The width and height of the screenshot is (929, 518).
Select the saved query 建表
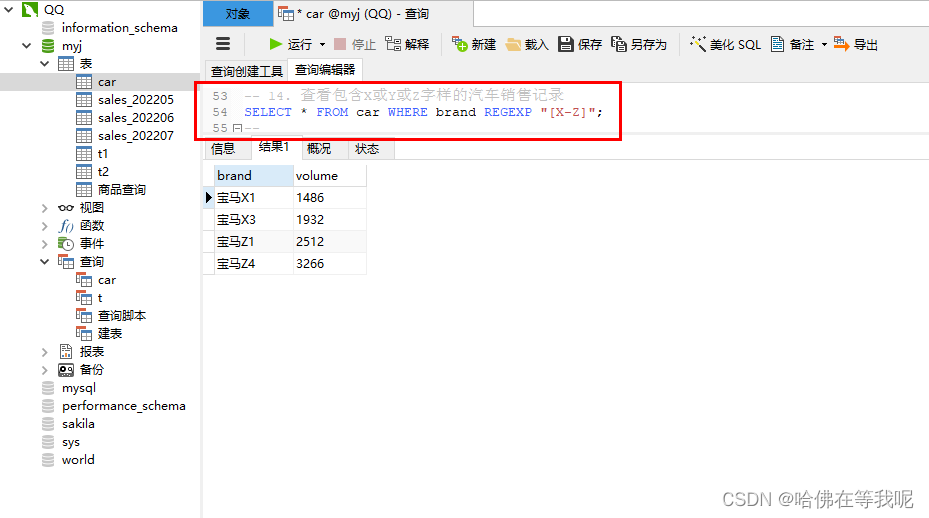pyautogui.click(x=110, y=334)
